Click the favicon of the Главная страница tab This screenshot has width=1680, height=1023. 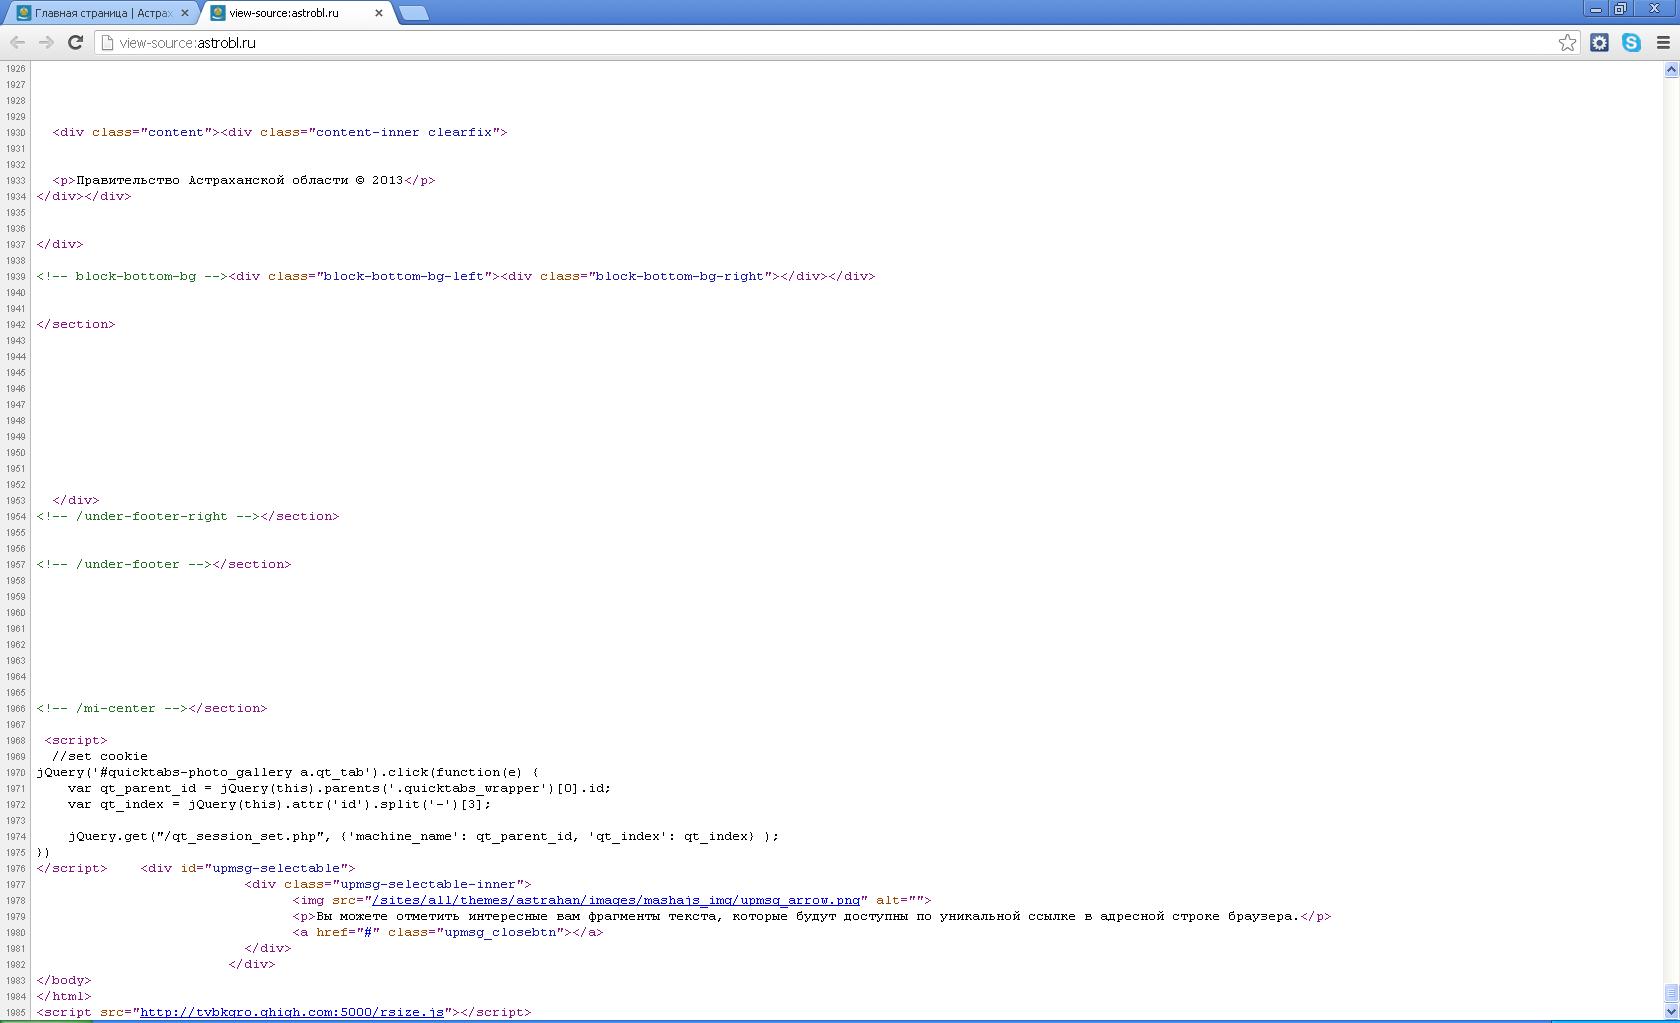24,13
